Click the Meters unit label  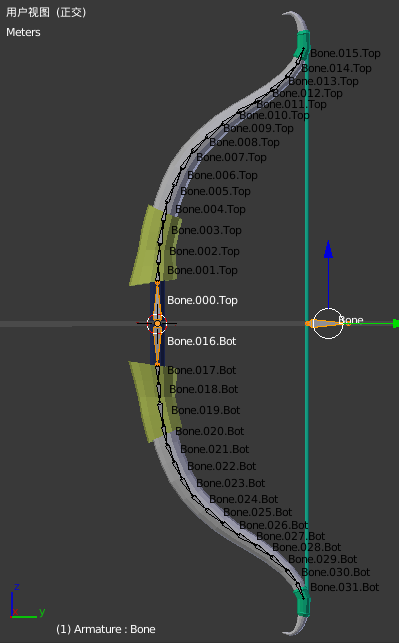pos(23,32)
